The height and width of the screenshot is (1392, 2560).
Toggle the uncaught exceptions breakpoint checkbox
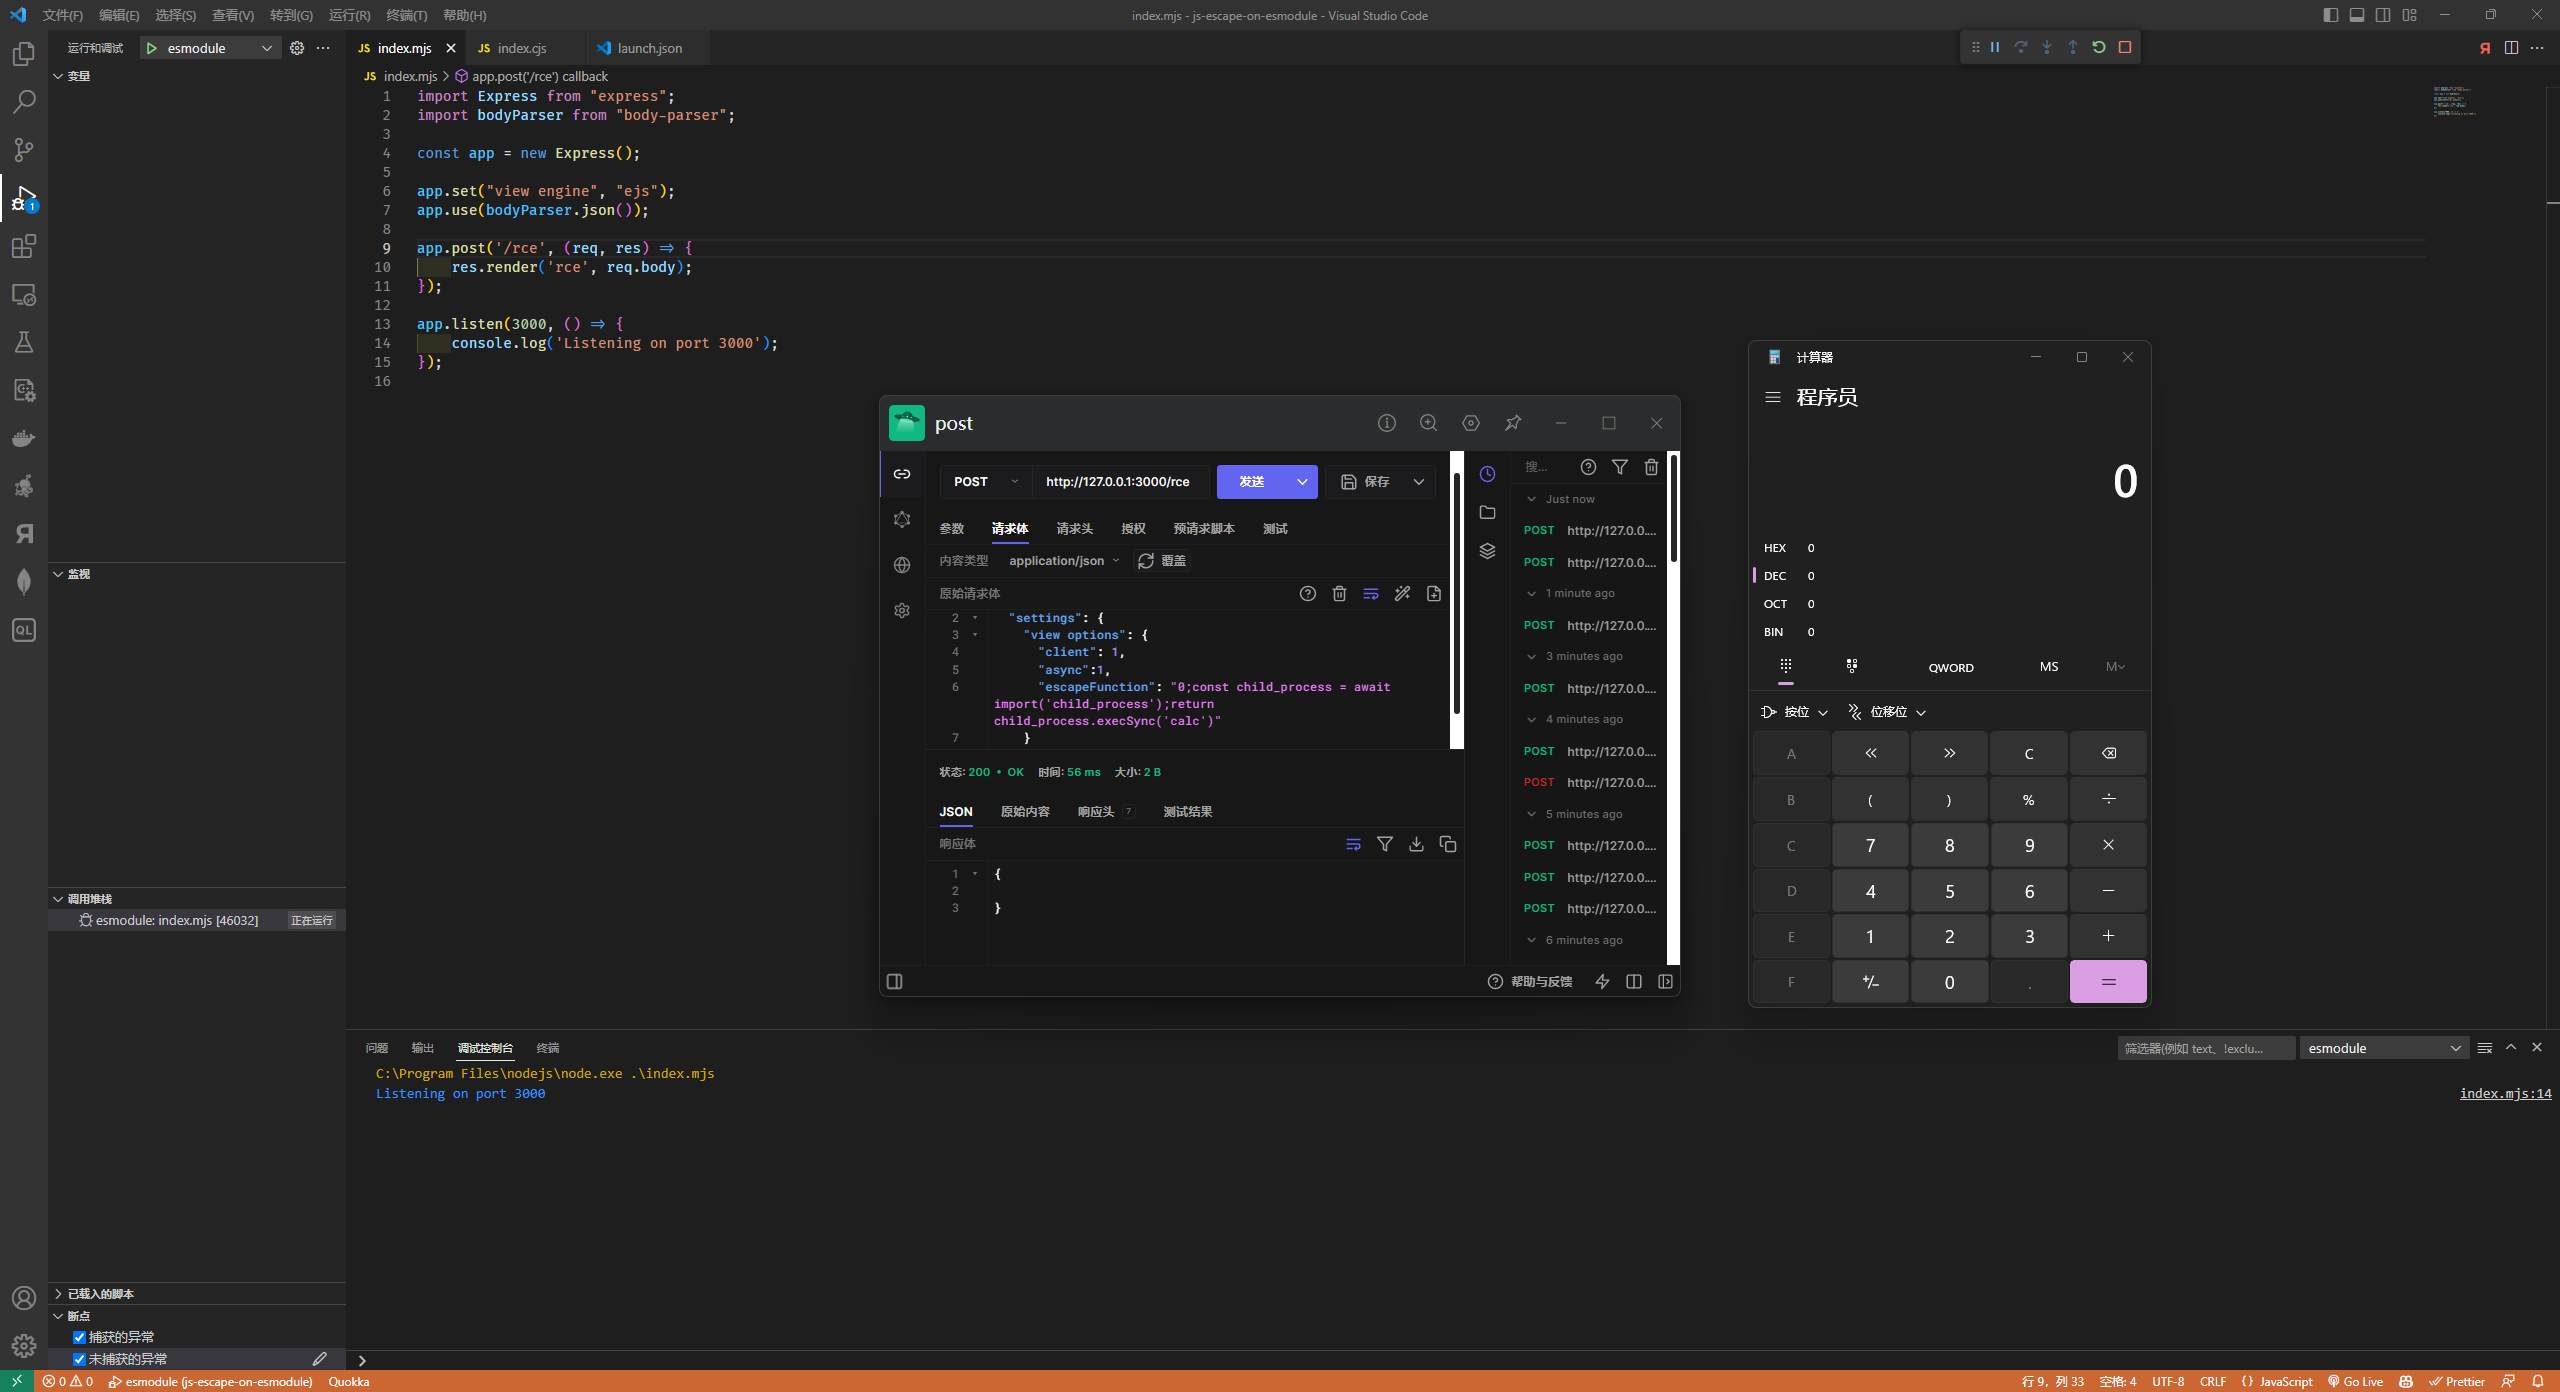tap(79, 1359)
